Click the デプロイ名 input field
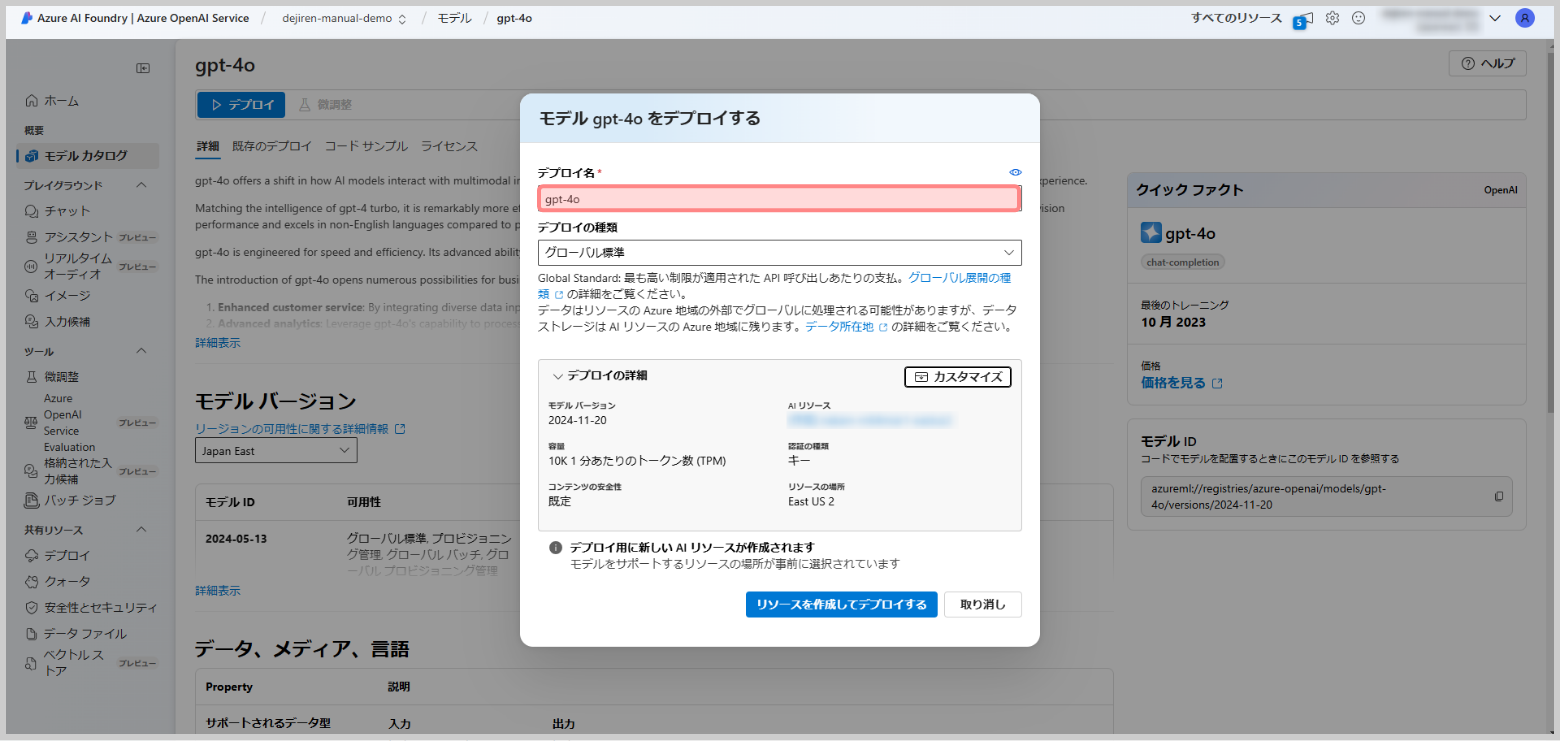This screenshot has width=1560, height=741. (780, 199)
